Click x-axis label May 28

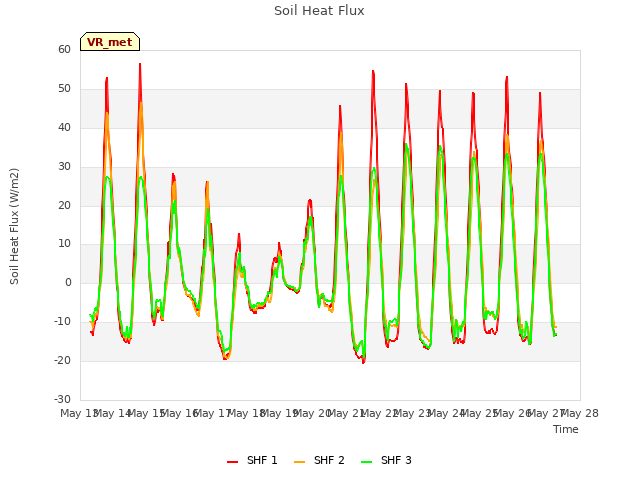click(580, 413)
